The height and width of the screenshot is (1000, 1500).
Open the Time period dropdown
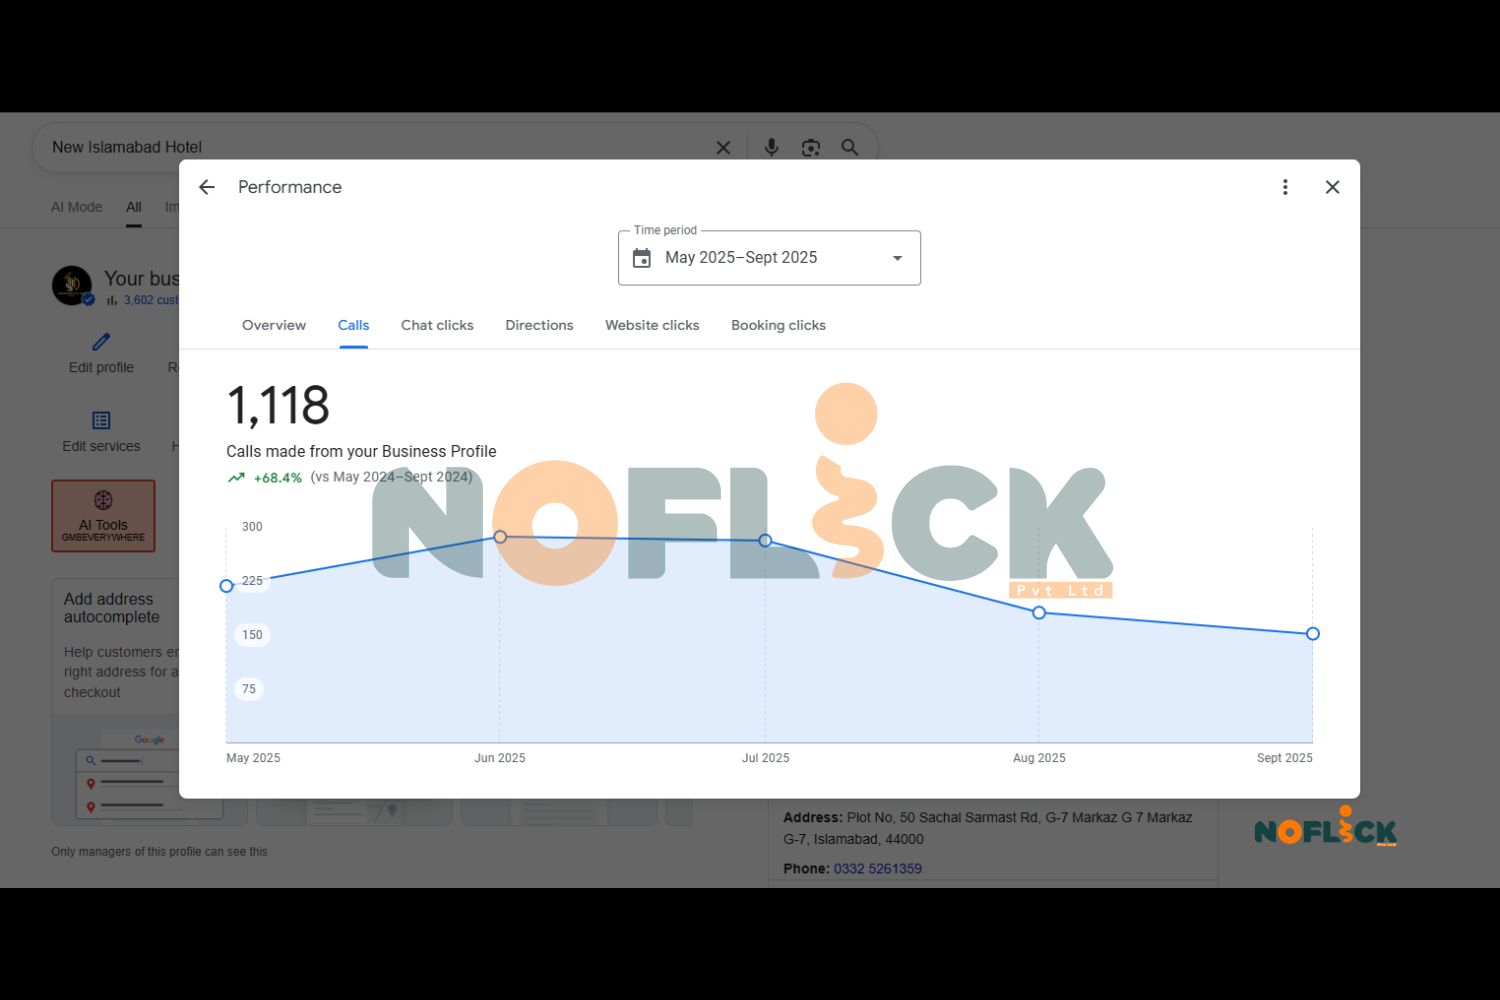pyautogui.click(x=769, y=258)
